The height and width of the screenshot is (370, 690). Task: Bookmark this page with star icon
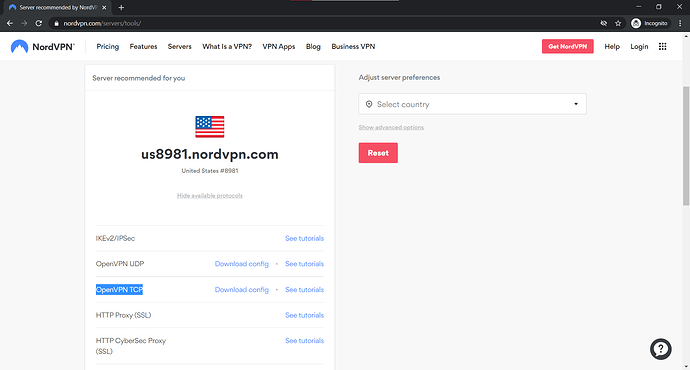pyautogui.click(x=618, y=23)
